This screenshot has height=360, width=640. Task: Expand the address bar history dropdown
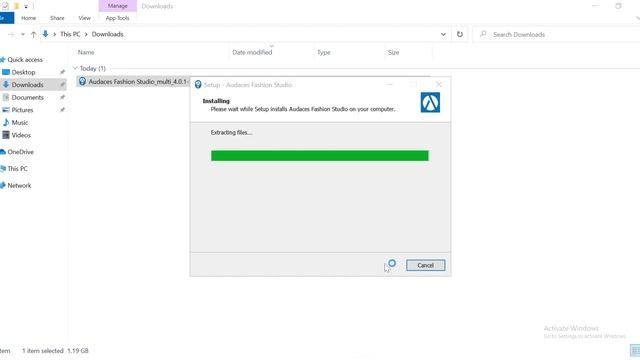pos(443,34)
